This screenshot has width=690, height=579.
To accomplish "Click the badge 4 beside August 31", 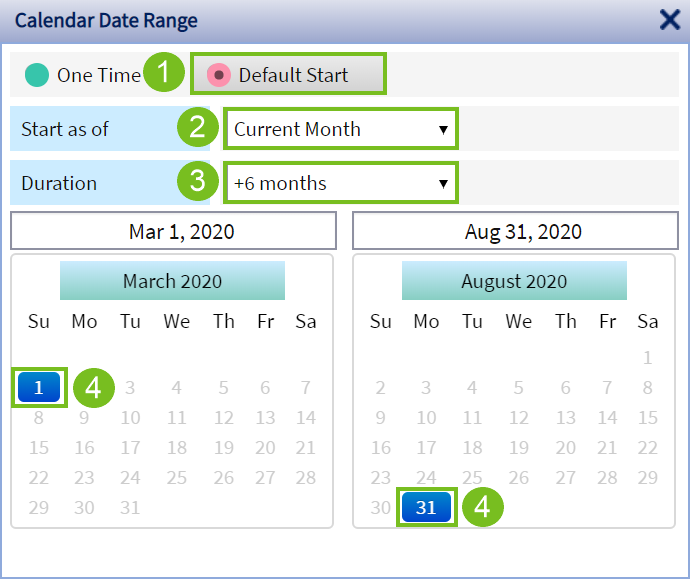I will pyautogui.click(x=481, y=507).
